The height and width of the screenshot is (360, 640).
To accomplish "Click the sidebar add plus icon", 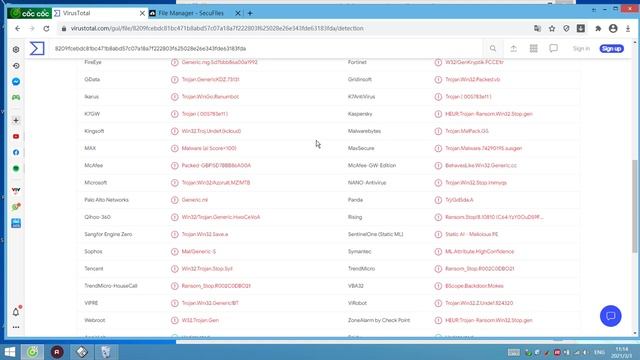I will point(16,120).
